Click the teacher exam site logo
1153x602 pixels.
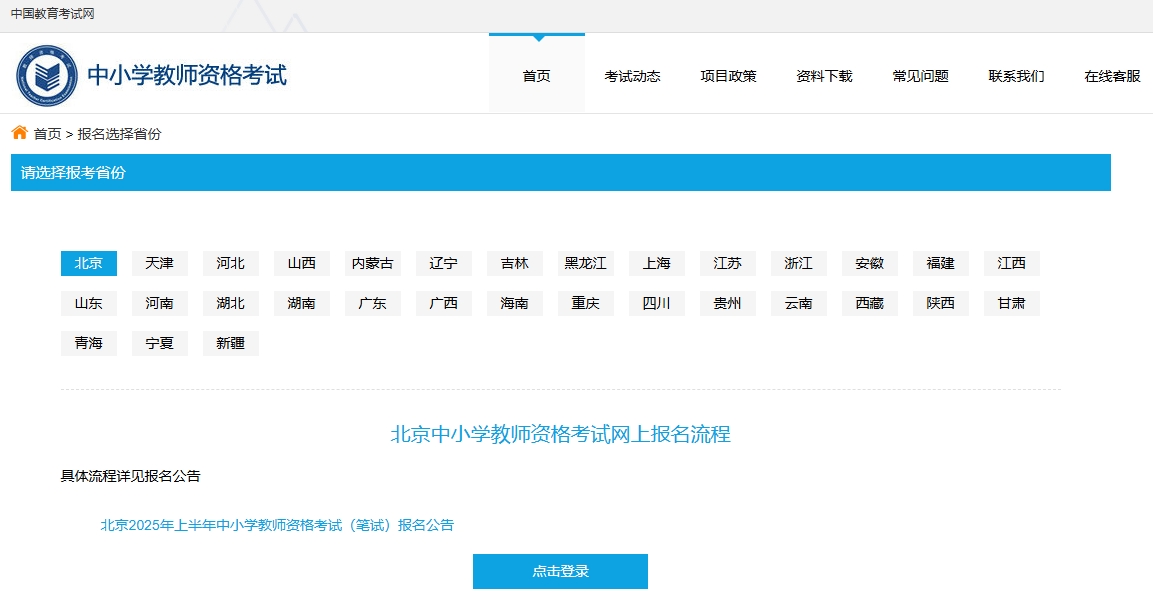[x=47, y=76]
